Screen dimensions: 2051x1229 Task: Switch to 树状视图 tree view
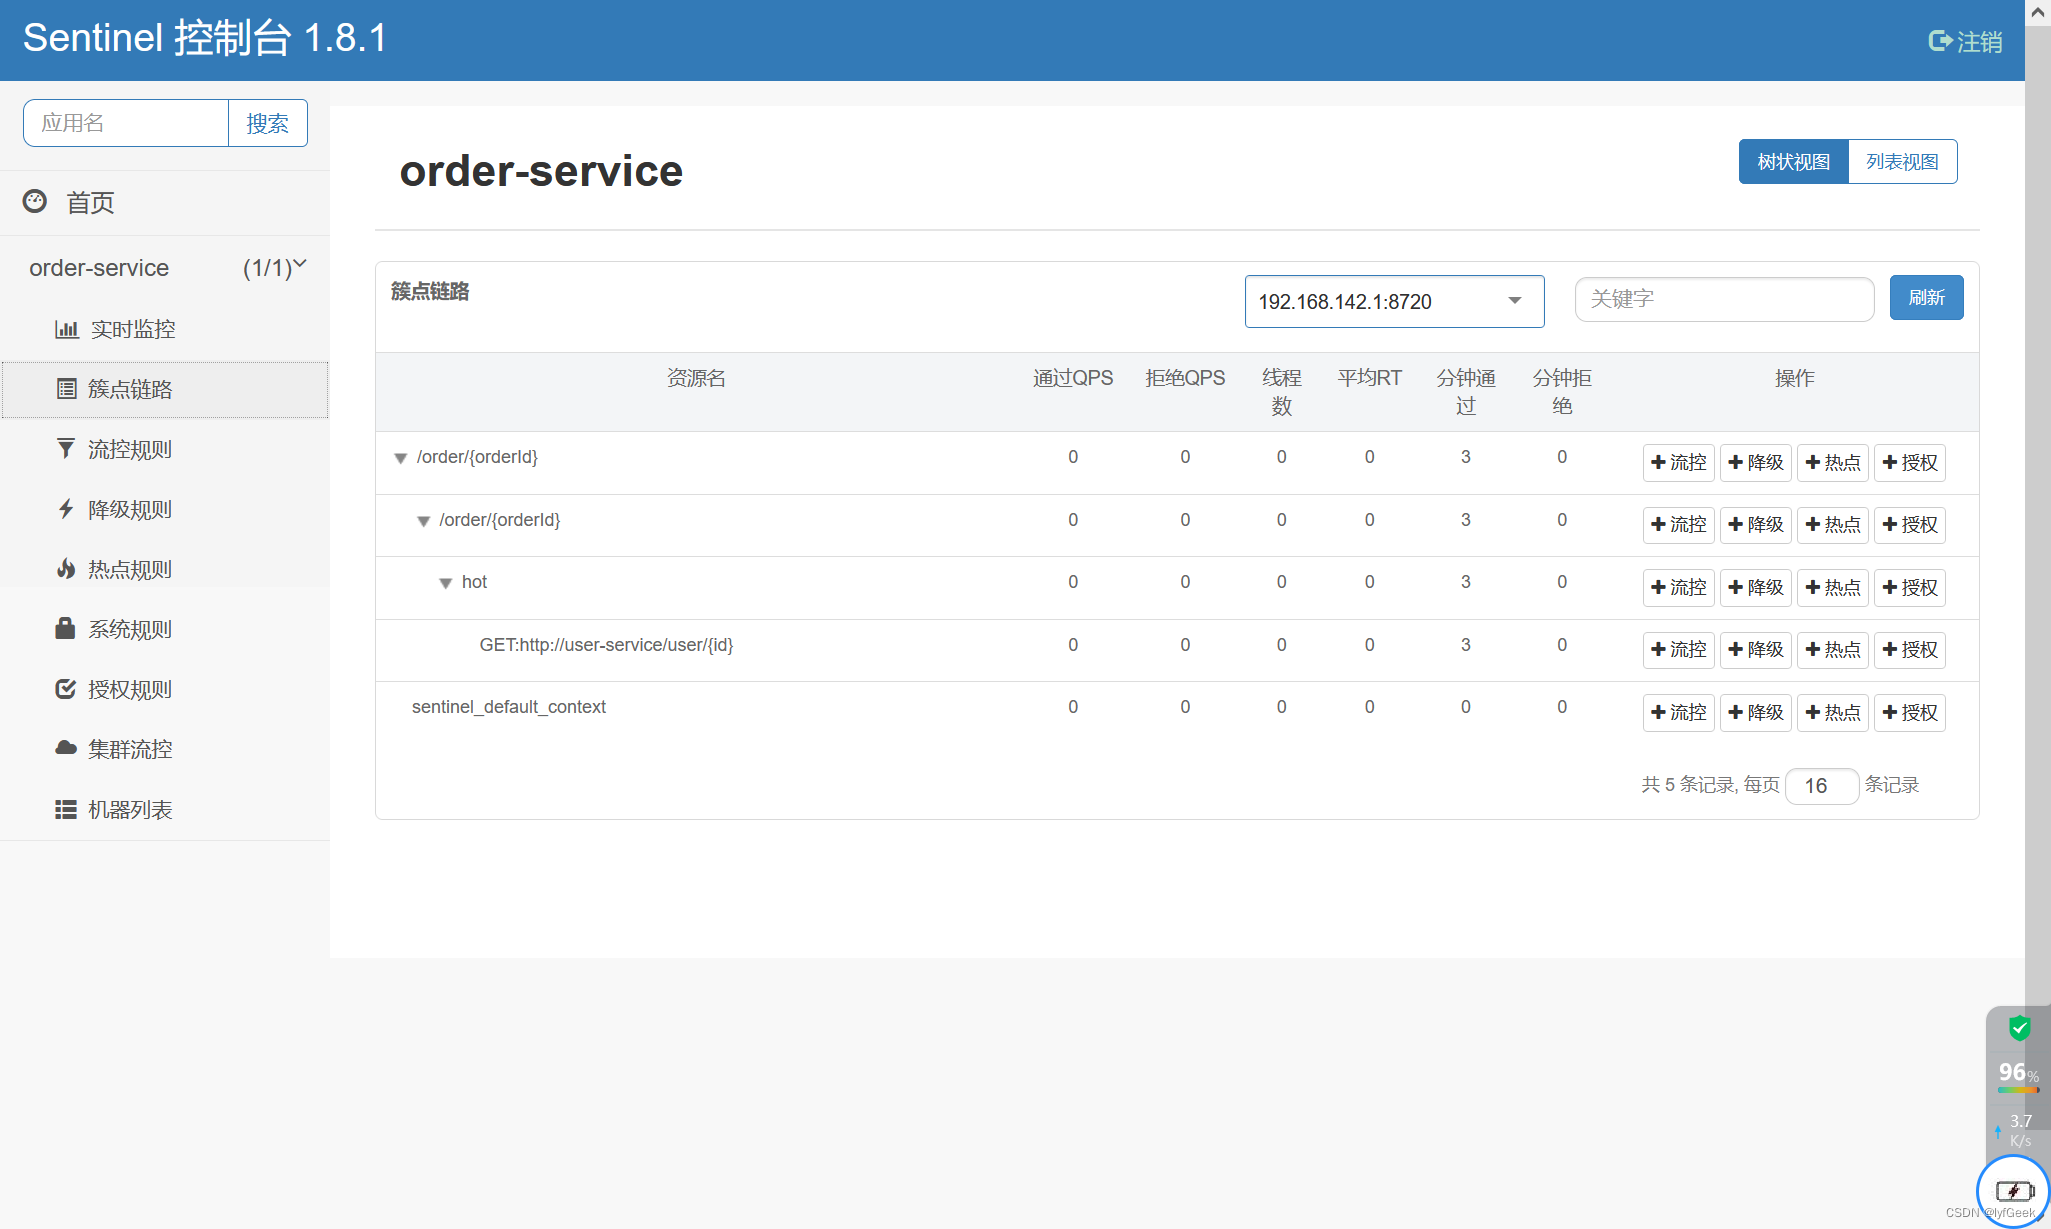coord(1793,161)
